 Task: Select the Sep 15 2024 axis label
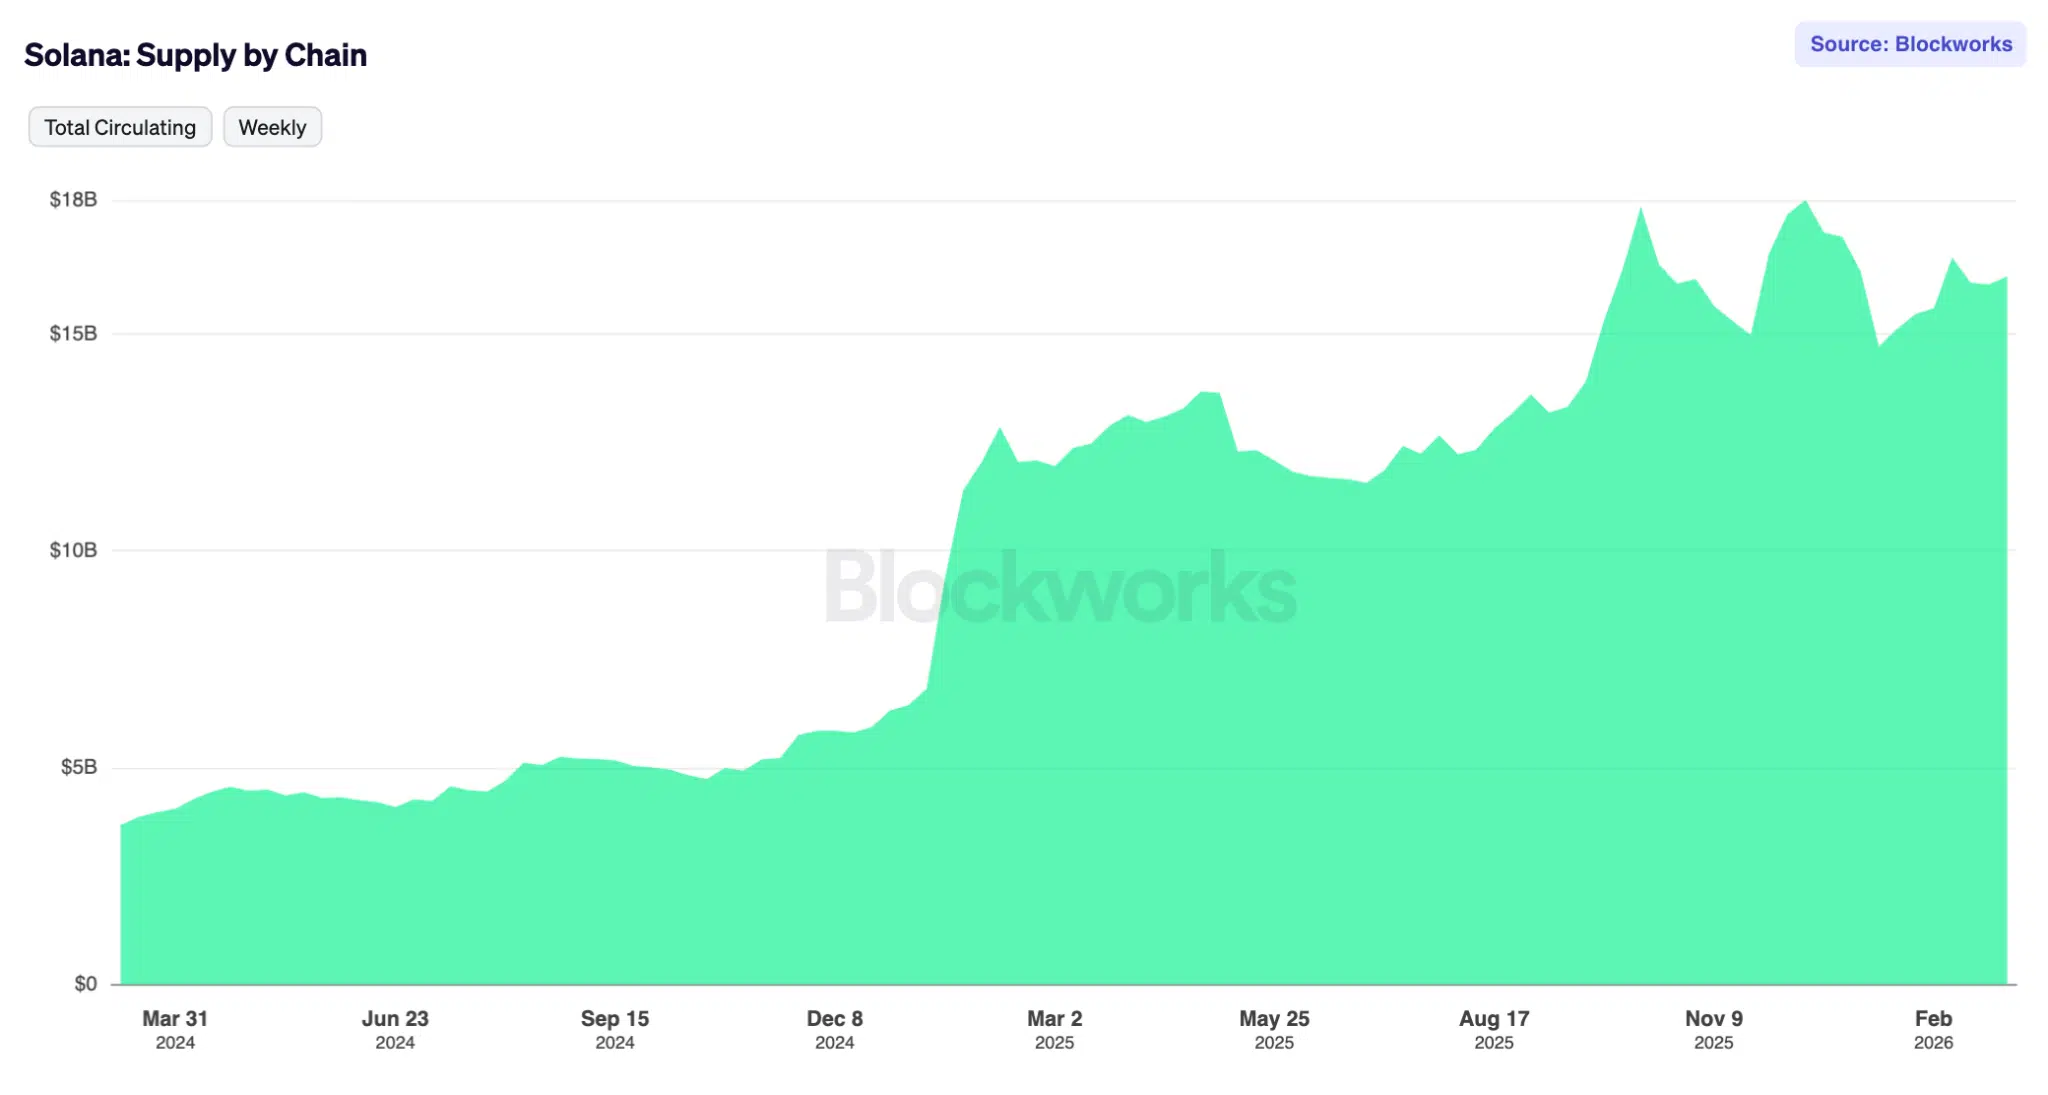[x=615, y=1029]
